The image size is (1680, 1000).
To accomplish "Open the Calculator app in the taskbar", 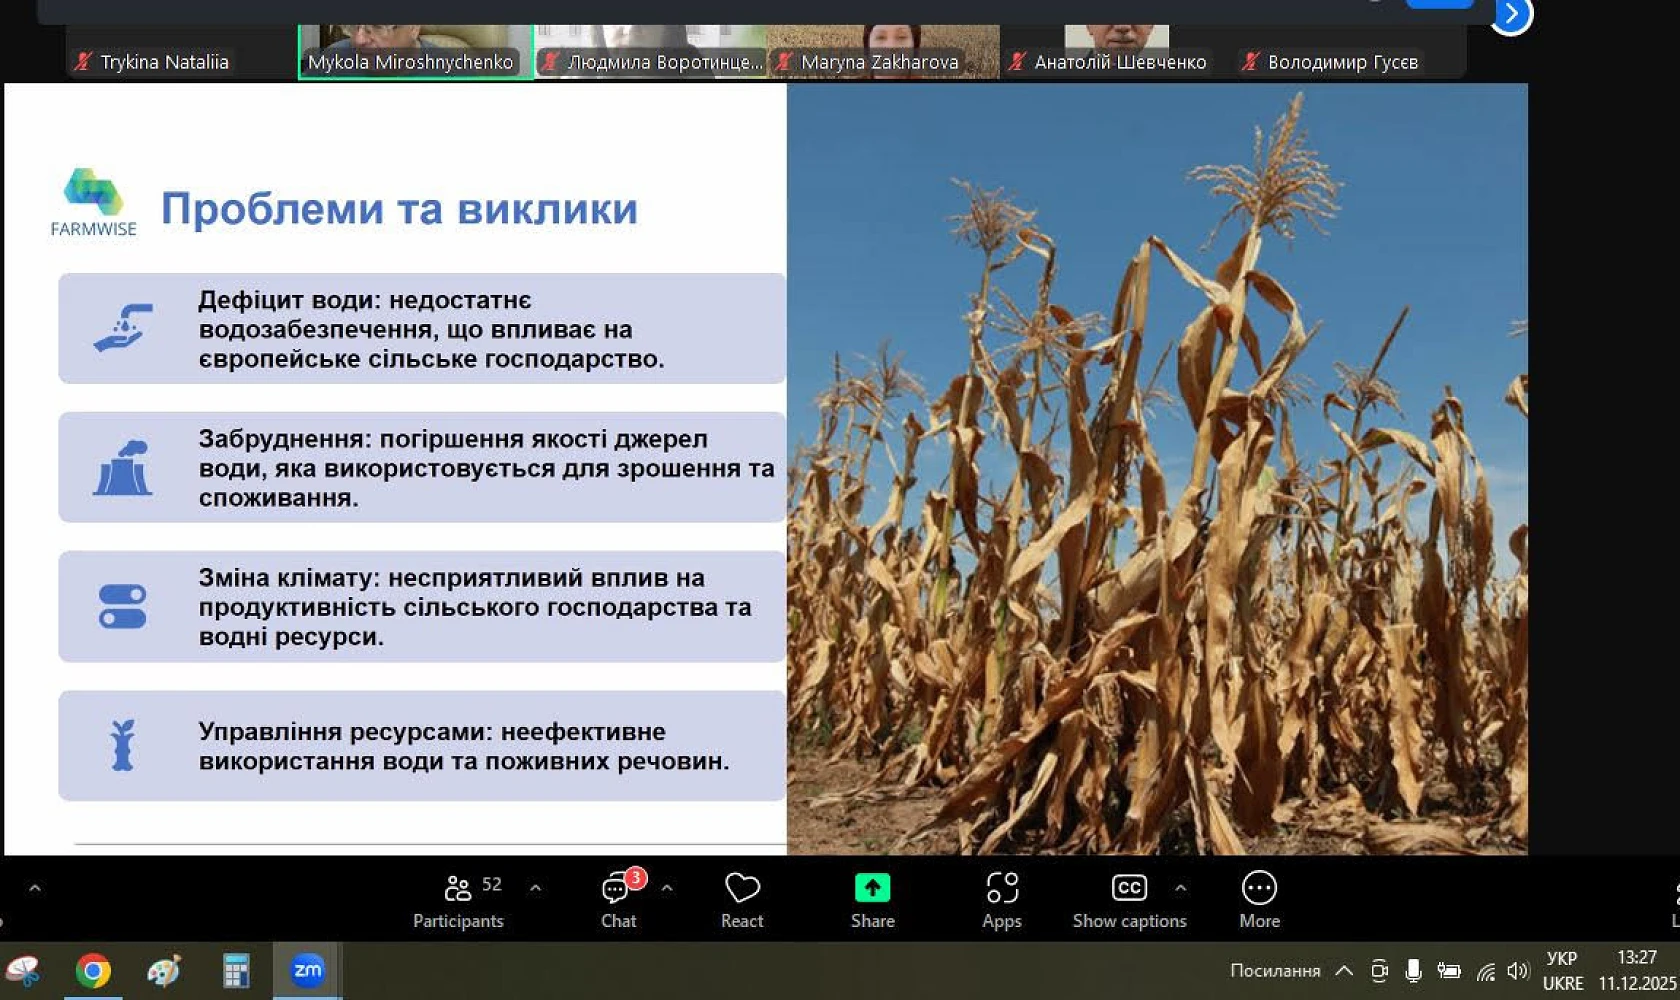I will (235, 971).
